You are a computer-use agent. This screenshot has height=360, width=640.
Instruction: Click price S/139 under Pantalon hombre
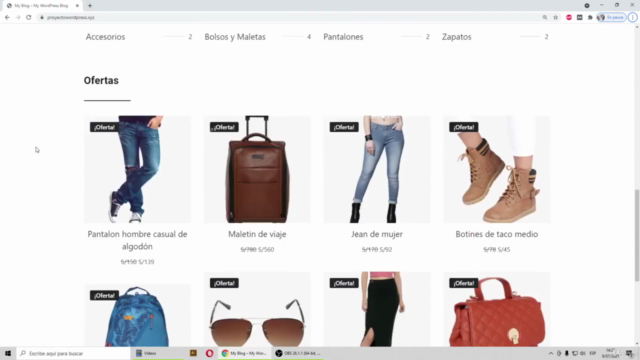146,262
